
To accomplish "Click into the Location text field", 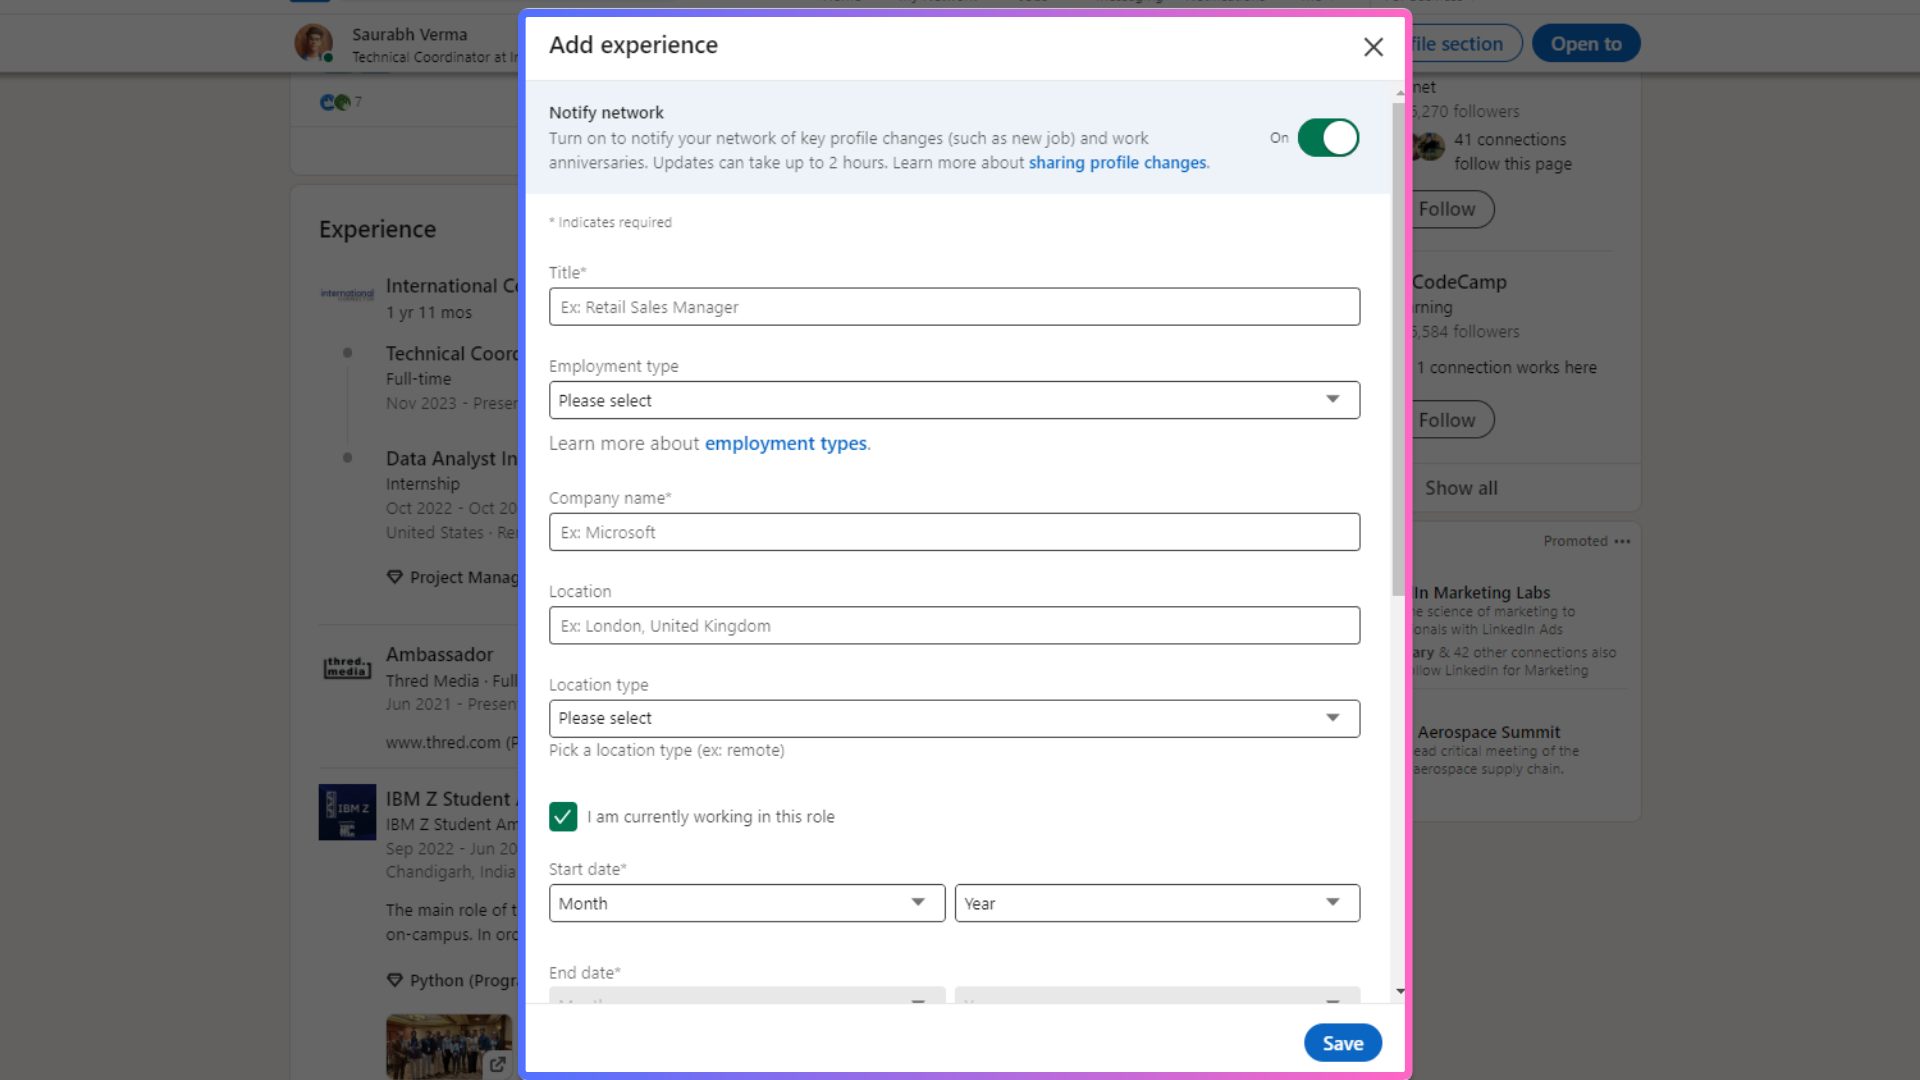I will (x=953, y=626).
